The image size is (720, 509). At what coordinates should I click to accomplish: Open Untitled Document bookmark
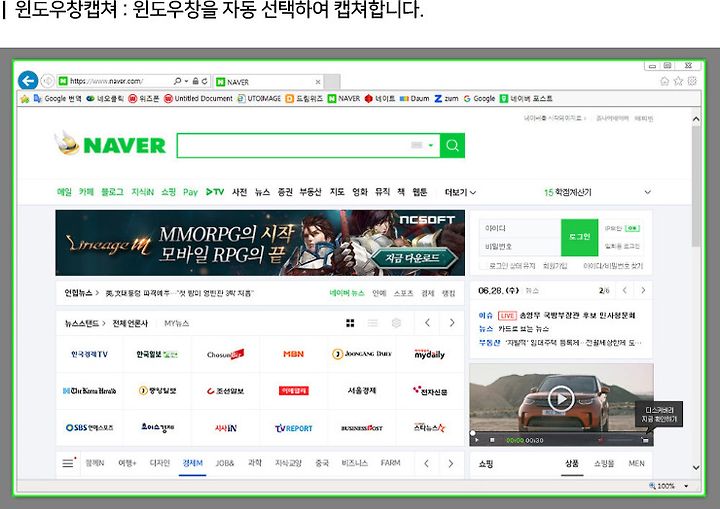198,98
